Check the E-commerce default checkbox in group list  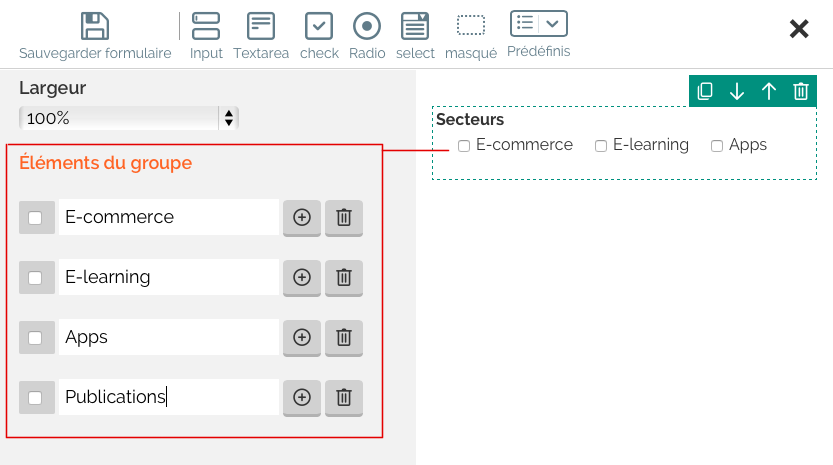tap(35, 218)
